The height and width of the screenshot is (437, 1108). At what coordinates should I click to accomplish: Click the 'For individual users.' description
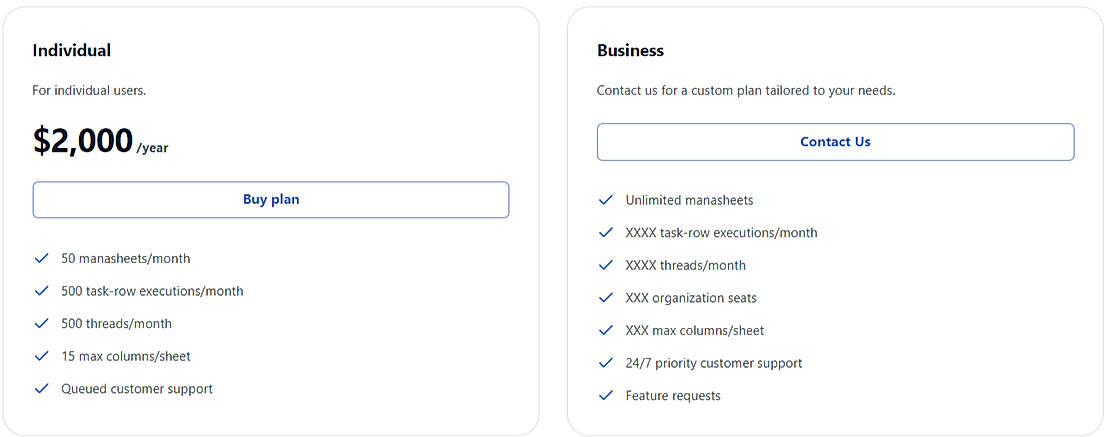click(x=89, y=90)
